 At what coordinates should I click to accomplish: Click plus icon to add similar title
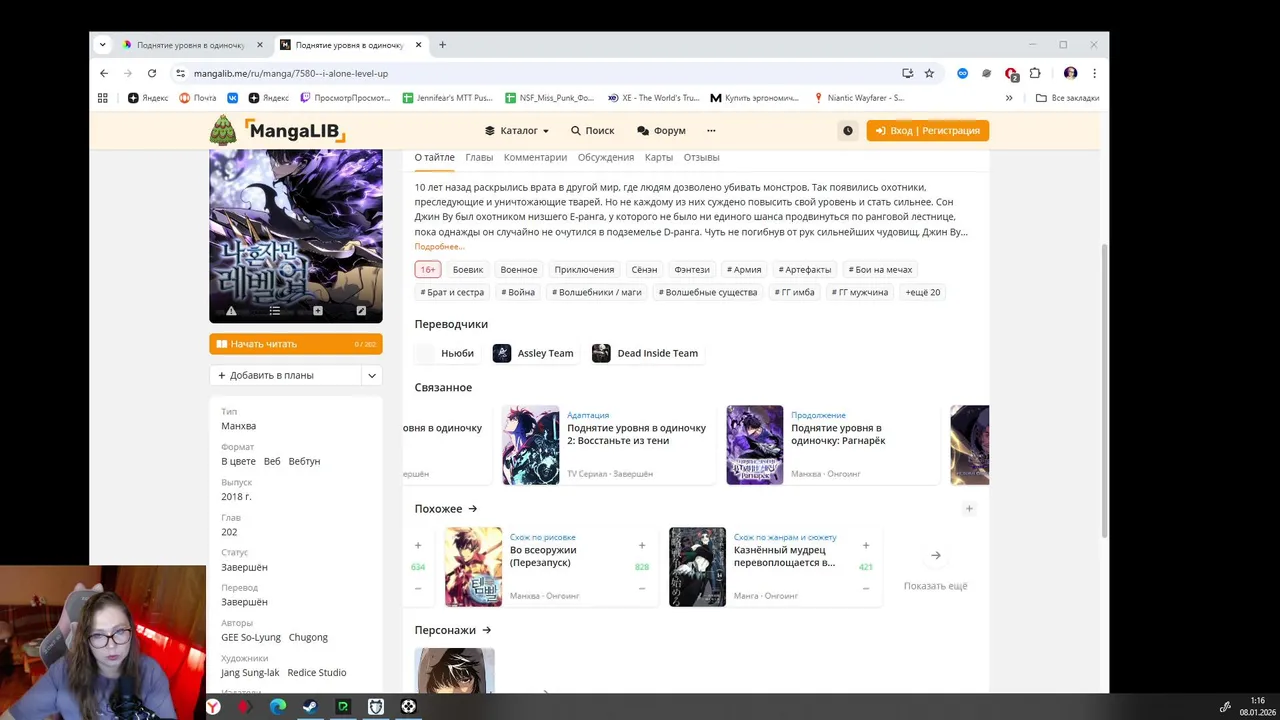pyautogui.click(x=969, y=509)
